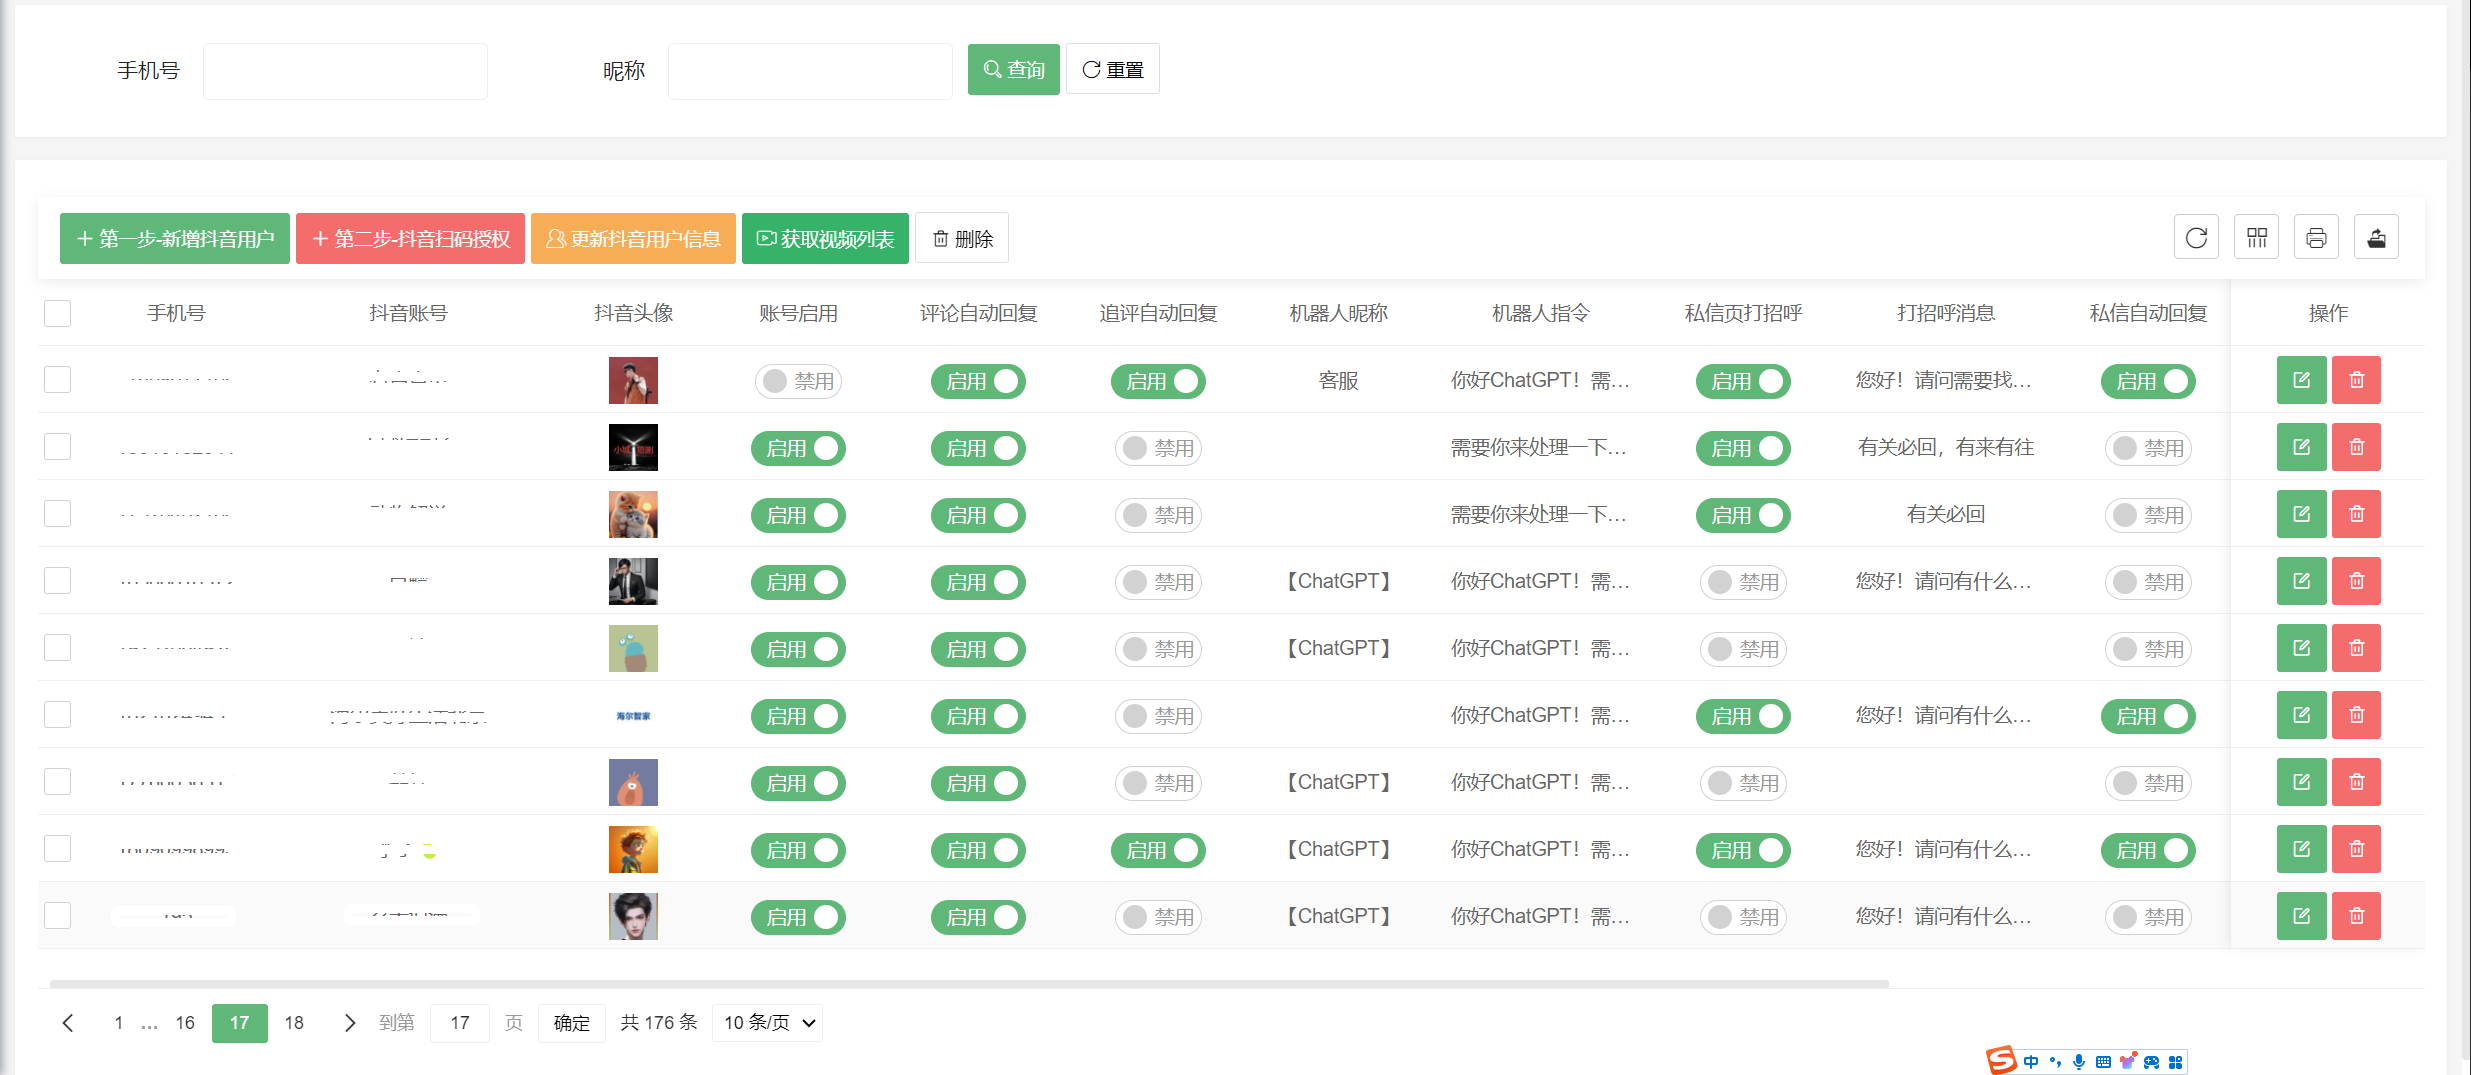Edit the row with robot nickname 客服
The width and height of the screenshot is (2471, 1075).
tap(2301, 380)
